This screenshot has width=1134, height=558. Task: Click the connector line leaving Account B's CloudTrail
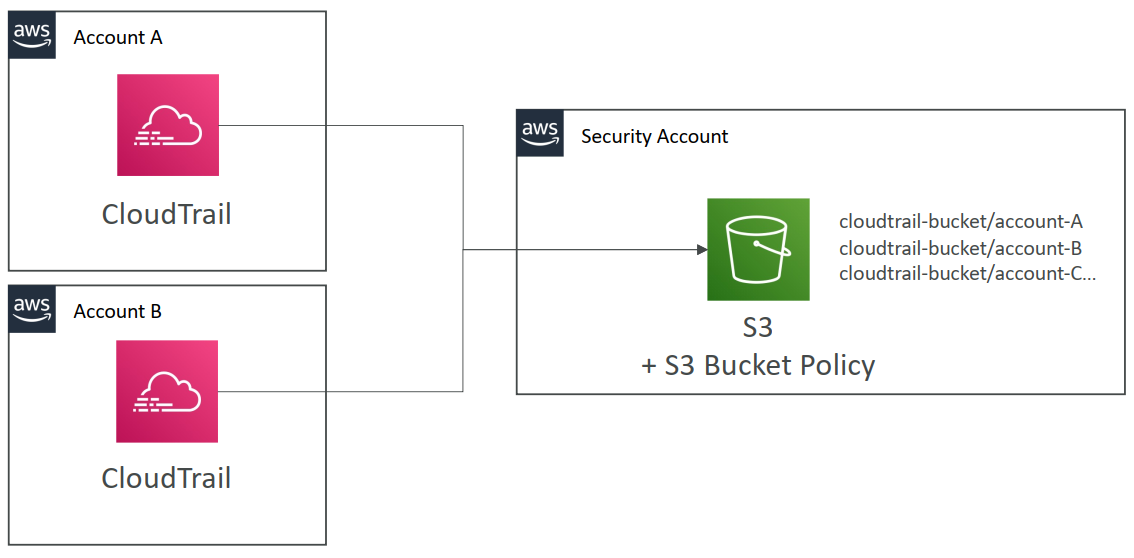(340, 391)
